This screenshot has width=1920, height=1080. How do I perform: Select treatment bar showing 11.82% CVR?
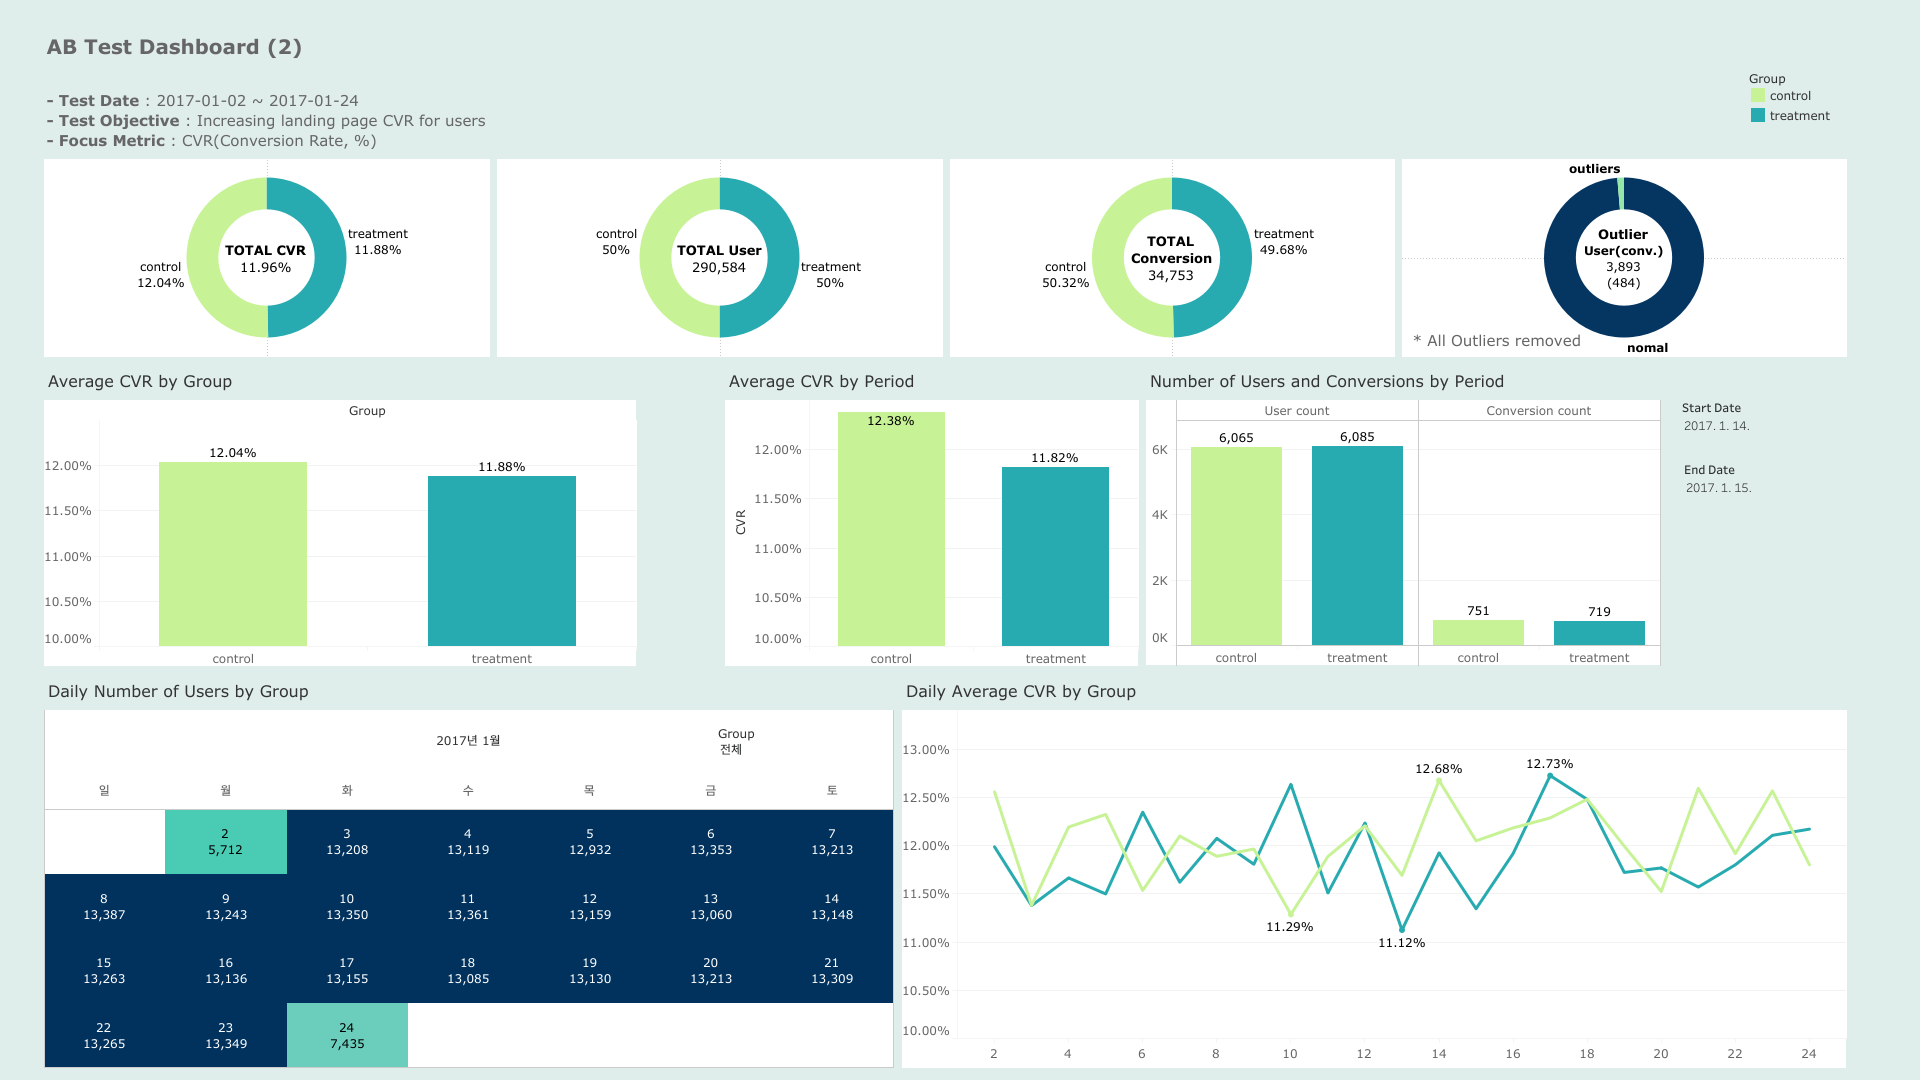click(1055, 555)
